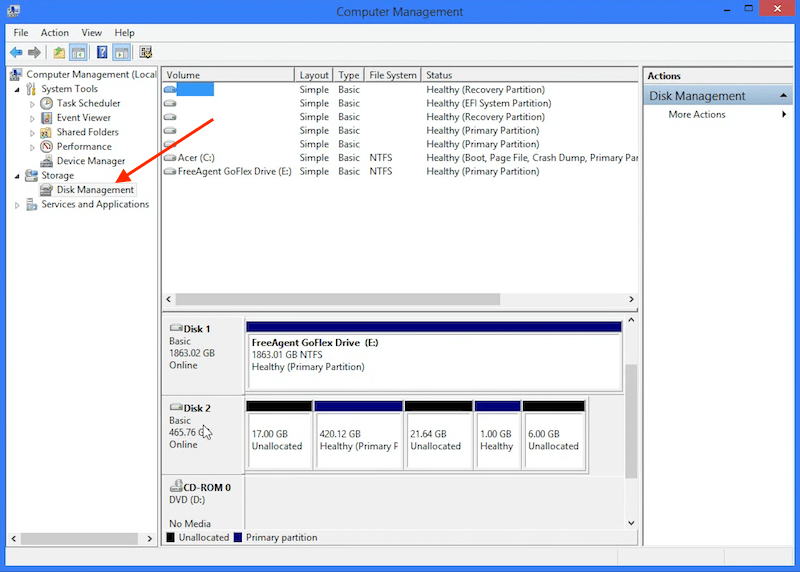
Task: Open the Action menu
Action: 55,33
